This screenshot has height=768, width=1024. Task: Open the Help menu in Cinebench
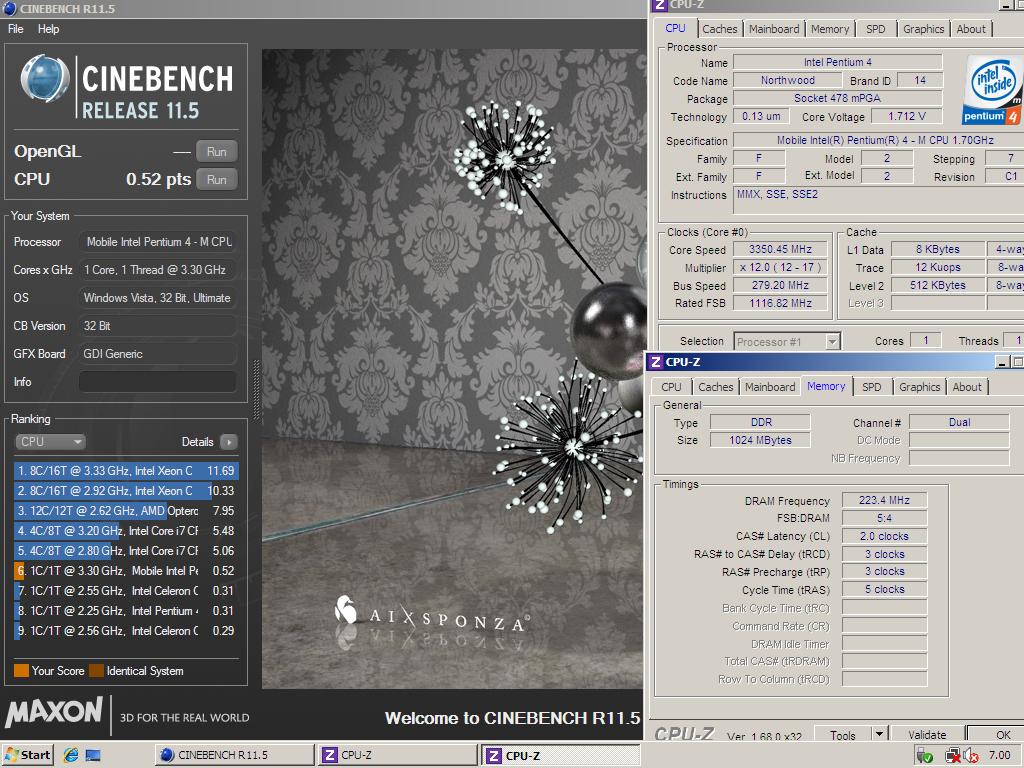pos(48,29)
